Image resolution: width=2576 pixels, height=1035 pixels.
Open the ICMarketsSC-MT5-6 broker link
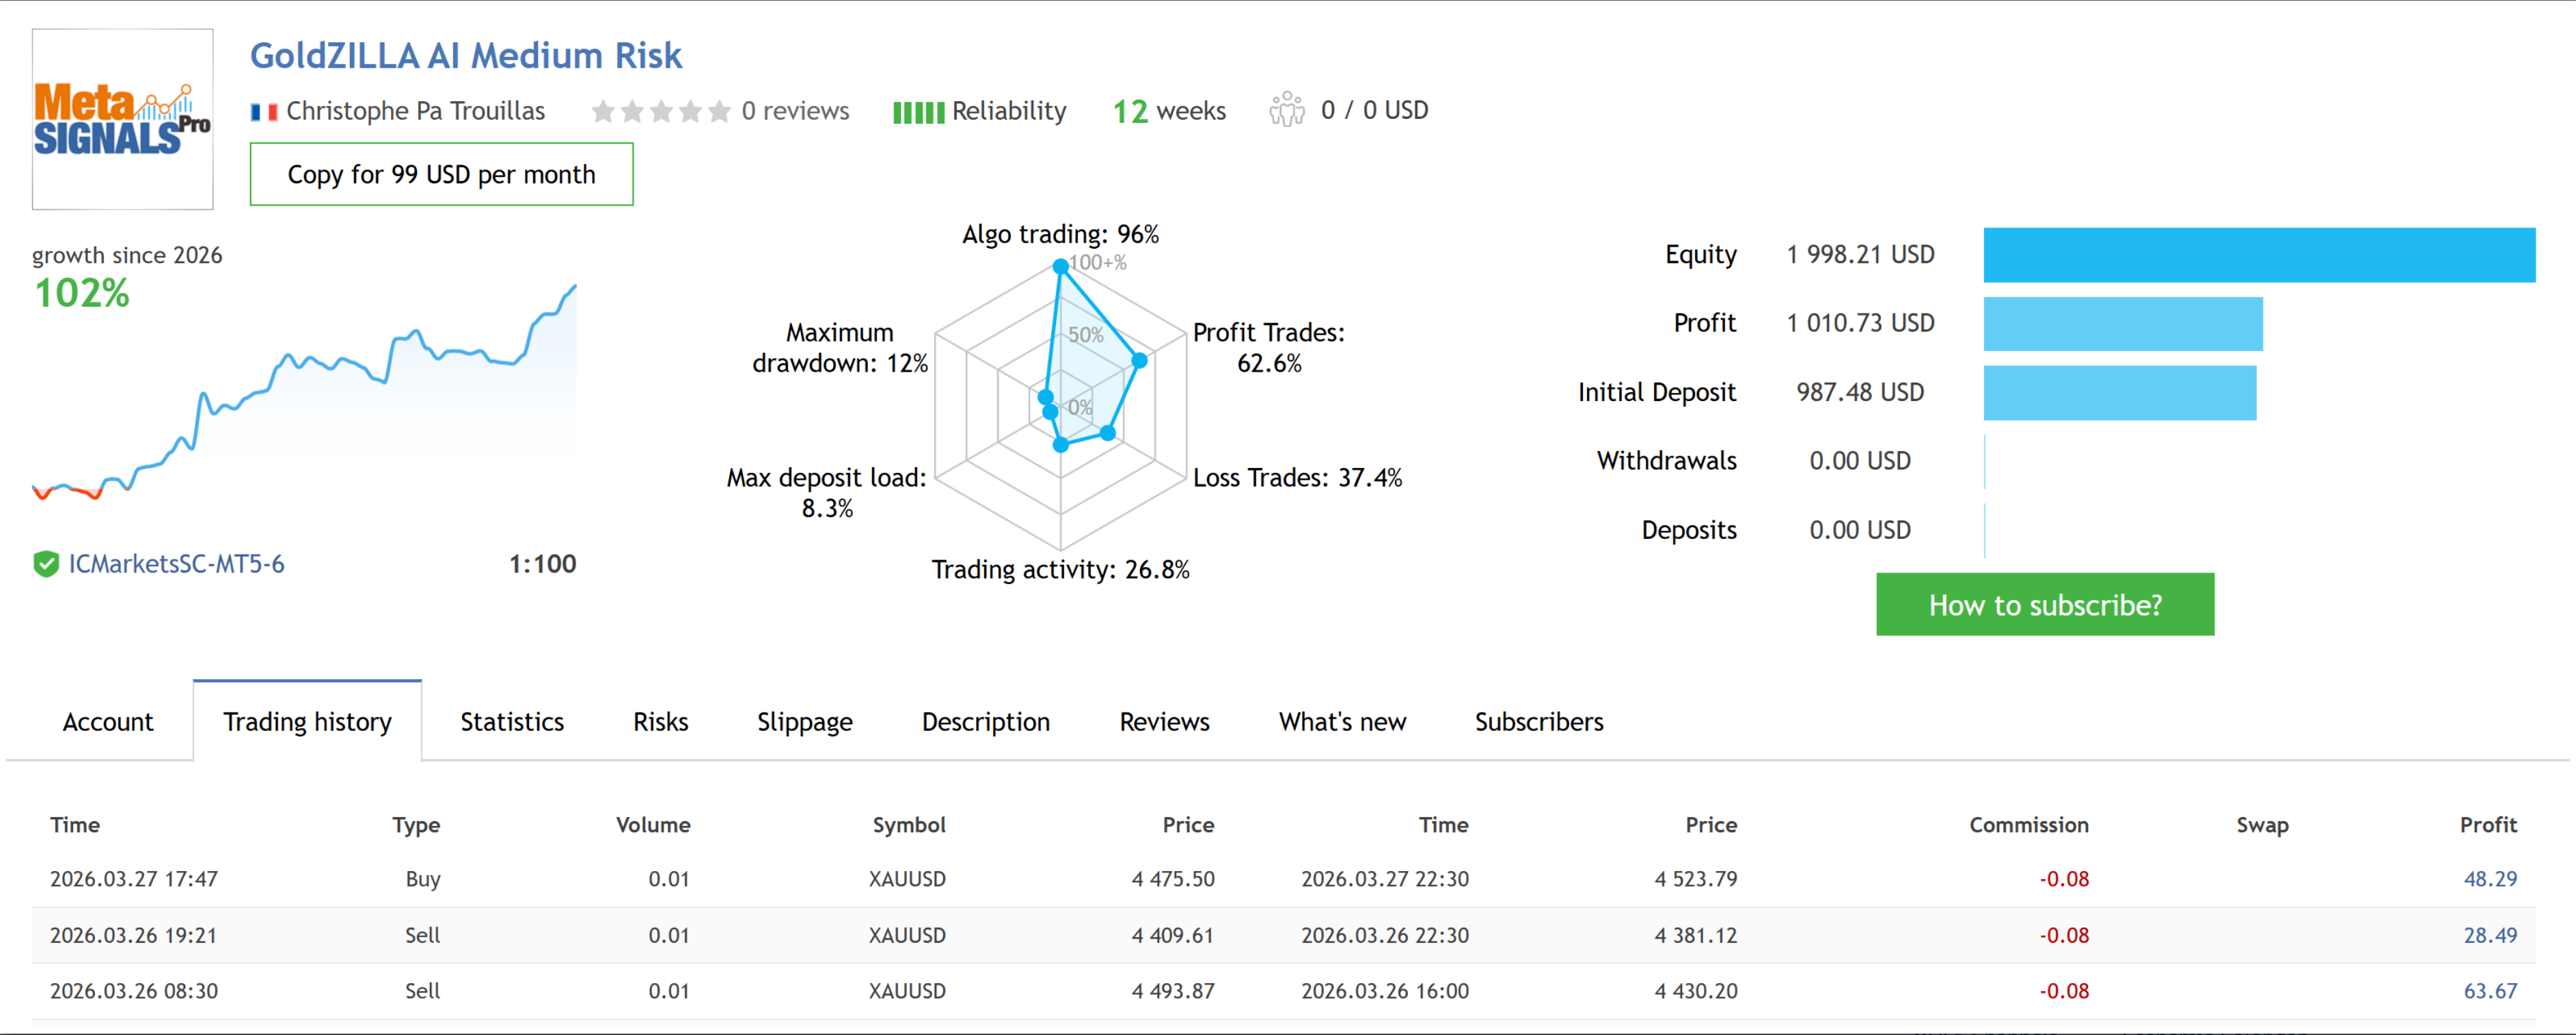[x=176, y=564]
